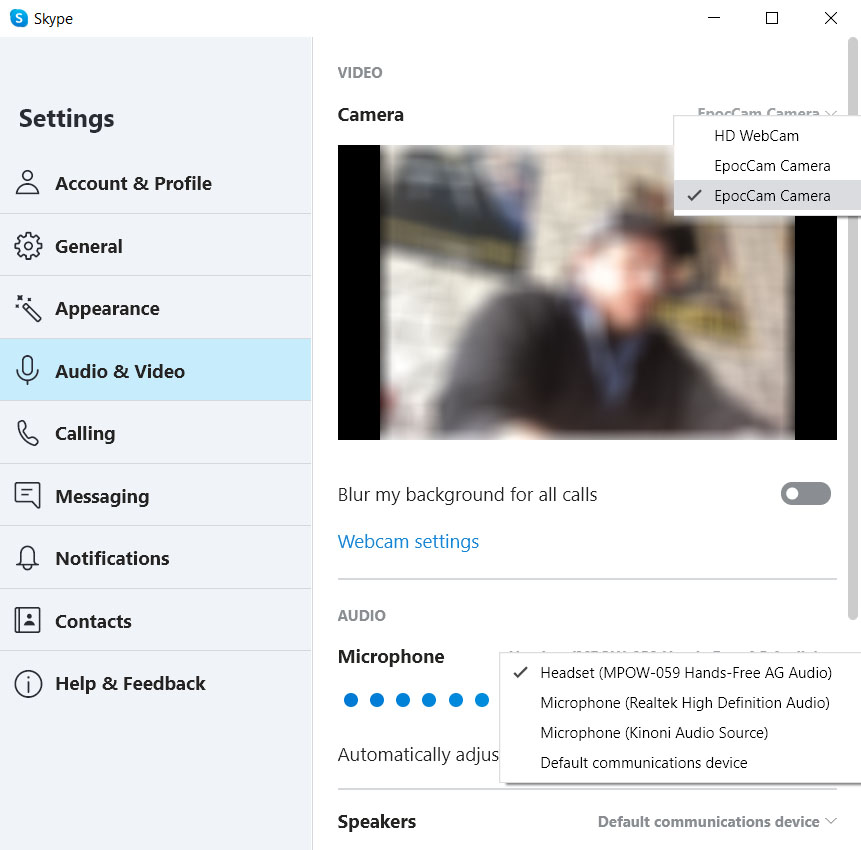Click the "Speakers" label
Screen dimensions: 861x850
(377, 821)
